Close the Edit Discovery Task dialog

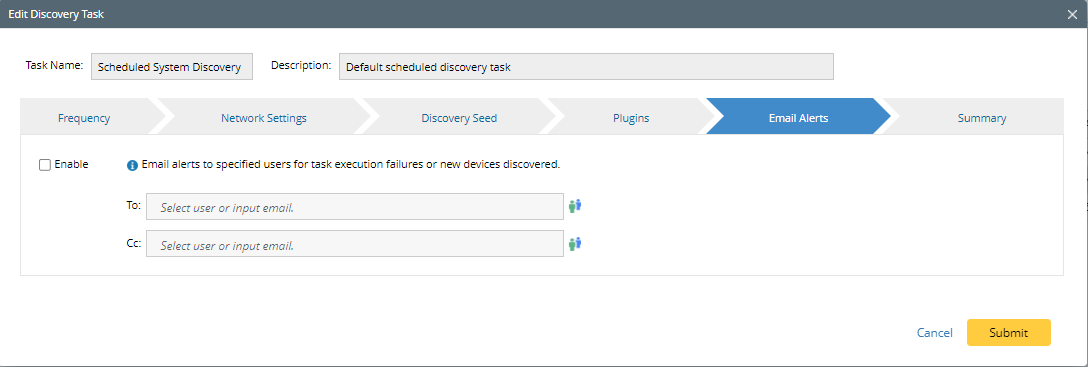pyautogui.click(x=1072, y=14)
